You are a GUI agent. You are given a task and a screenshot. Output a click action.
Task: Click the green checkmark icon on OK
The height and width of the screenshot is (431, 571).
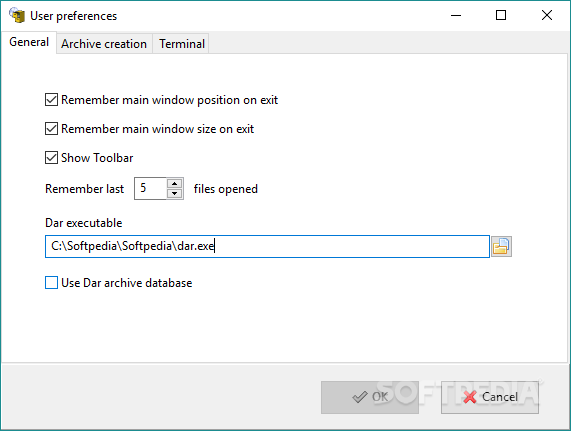[360, 397]
